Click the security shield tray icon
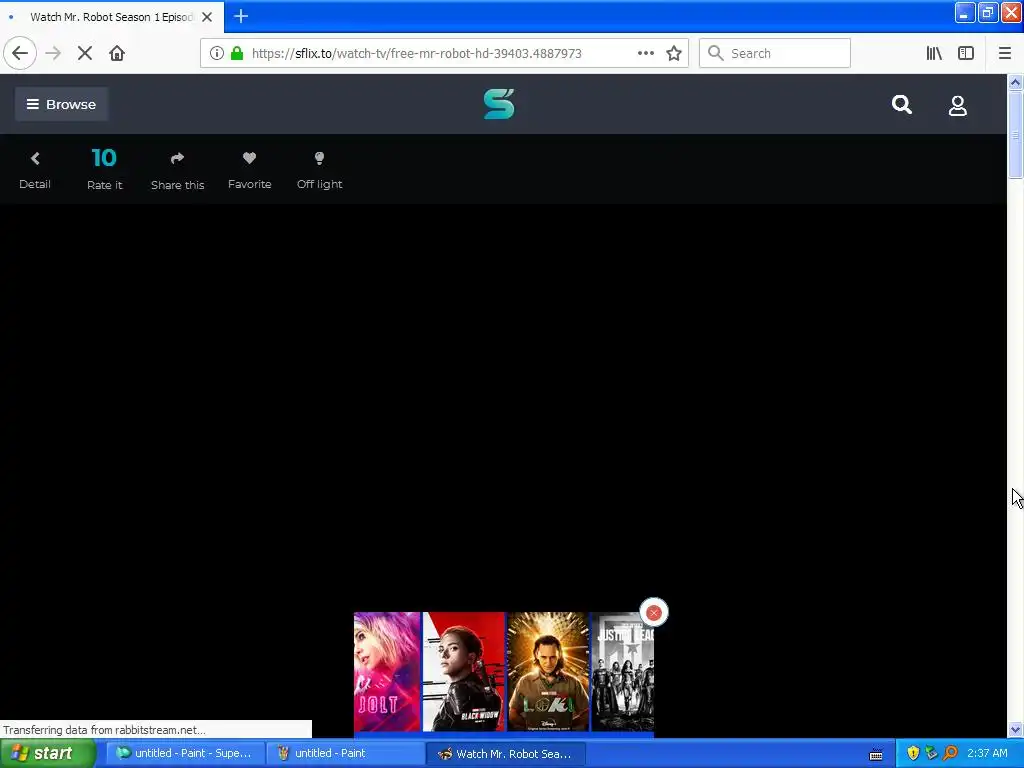Image resolution: width=1024 pixels, height=768 pixels. (x=913, y=754)
